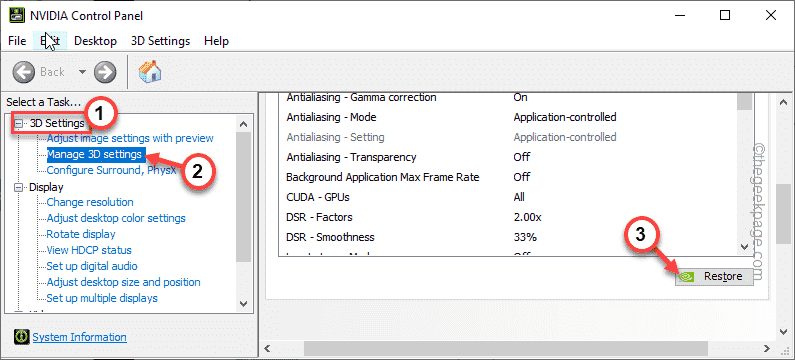Click the settings list scroll down arrow

click(x=745, y=247)
